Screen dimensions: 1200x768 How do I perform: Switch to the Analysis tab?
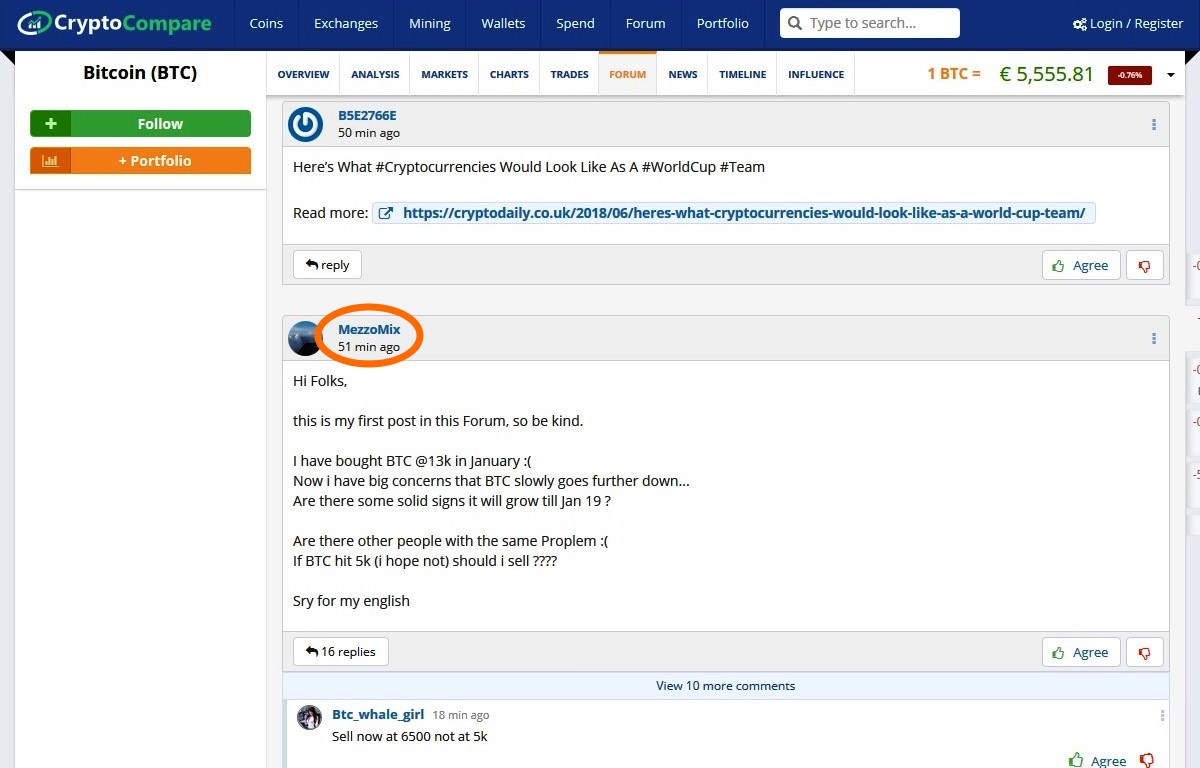[375, 74]
